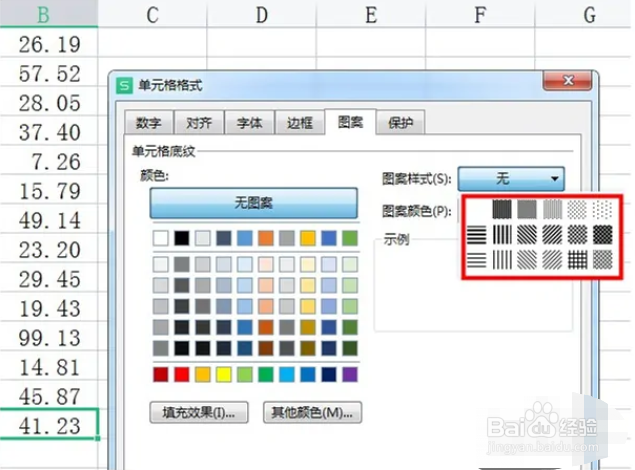
Task: Click the cell containing 14.81
Action: 49,366
